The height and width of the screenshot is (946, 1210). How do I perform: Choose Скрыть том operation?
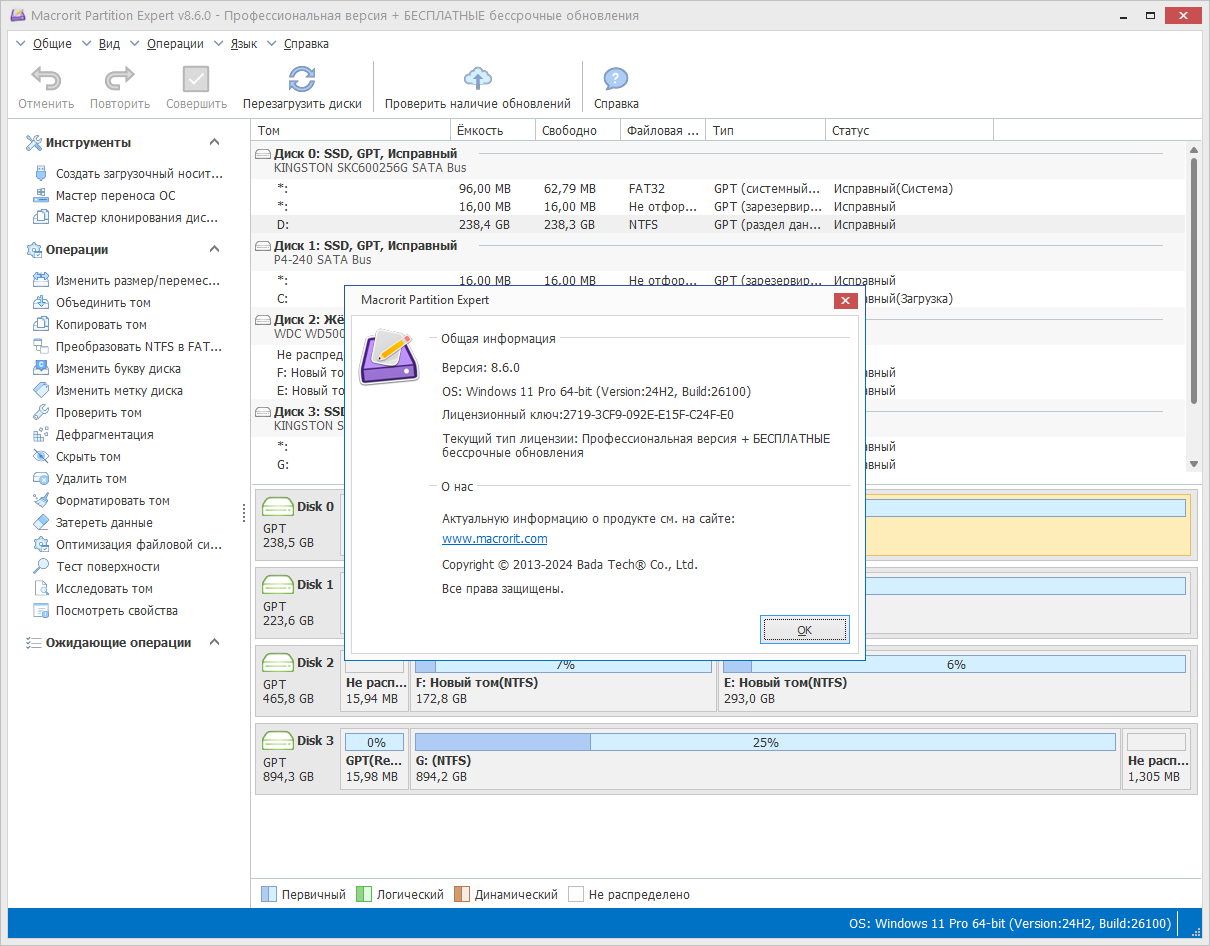pyautogui.click(x=77, y=456)
